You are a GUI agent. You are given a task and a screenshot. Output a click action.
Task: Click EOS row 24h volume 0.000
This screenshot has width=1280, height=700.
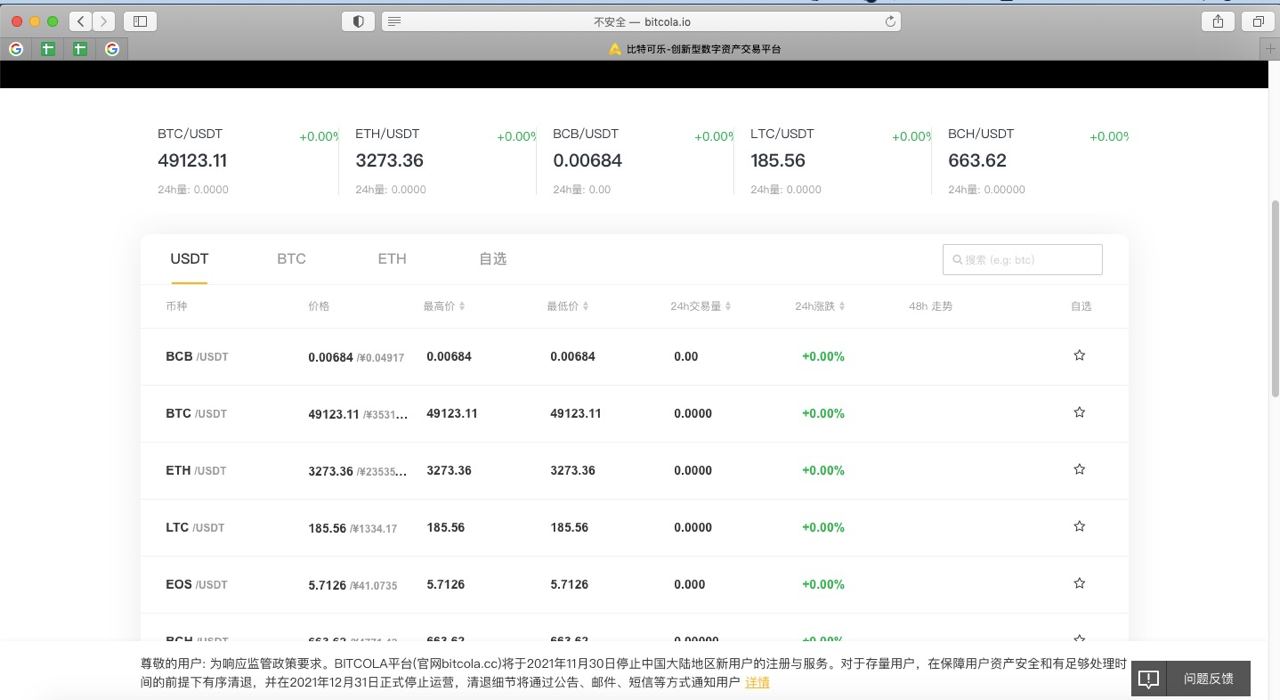[x=689, y=584]
